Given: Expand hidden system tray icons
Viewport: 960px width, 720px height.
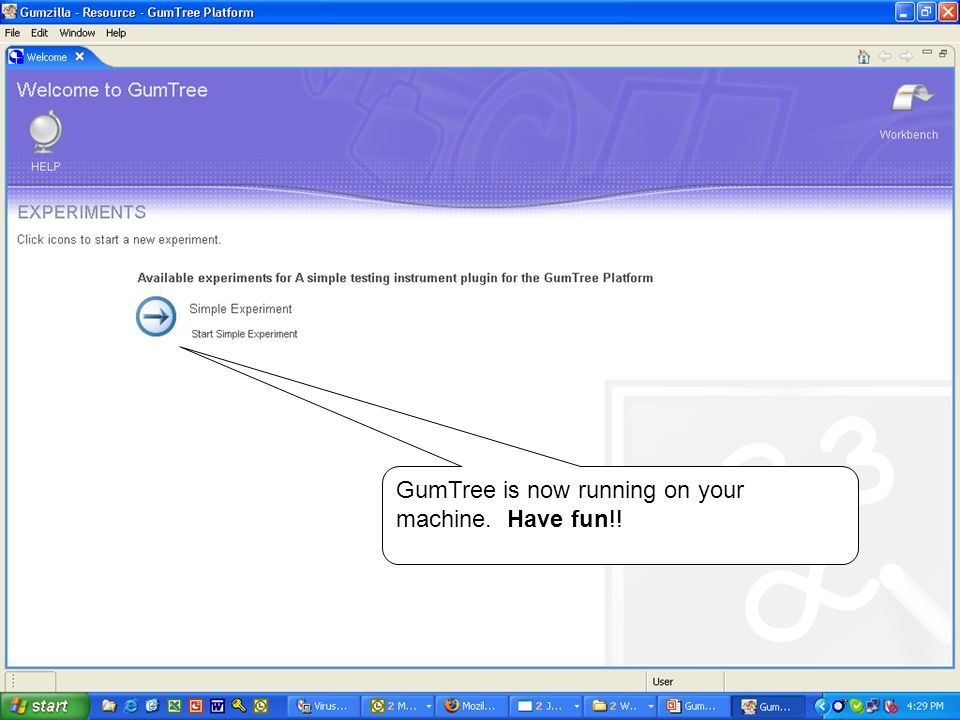Looking at the screenshot, I should 821,707.
